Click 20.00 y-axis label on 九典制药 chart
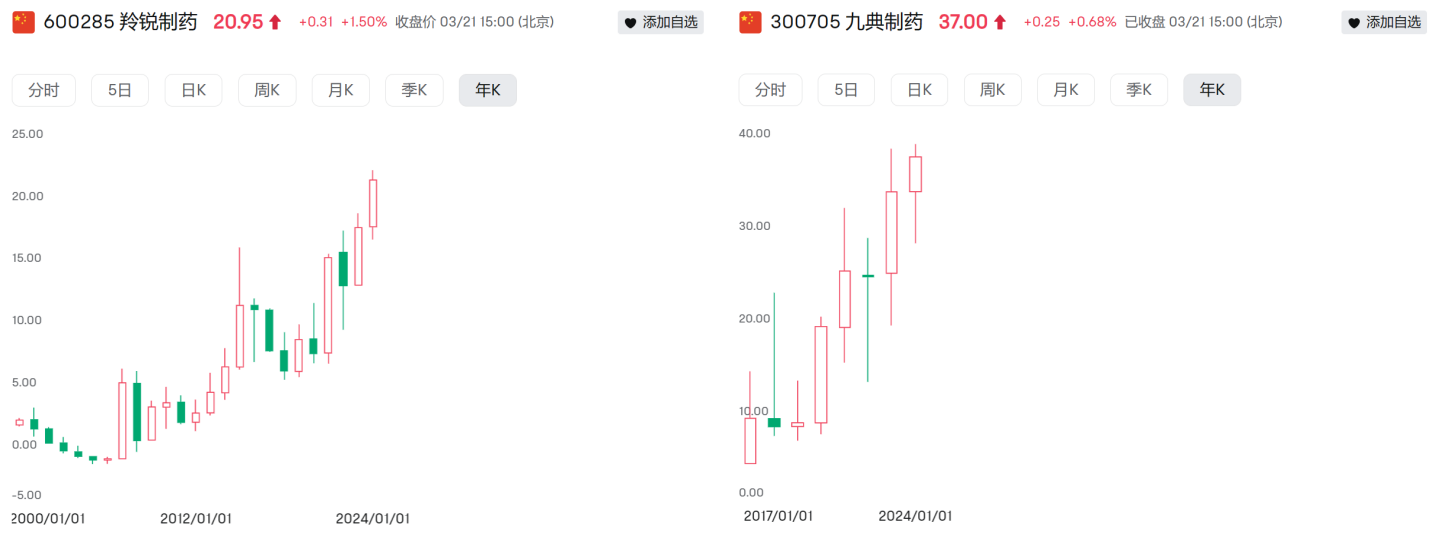 [755, 318]
